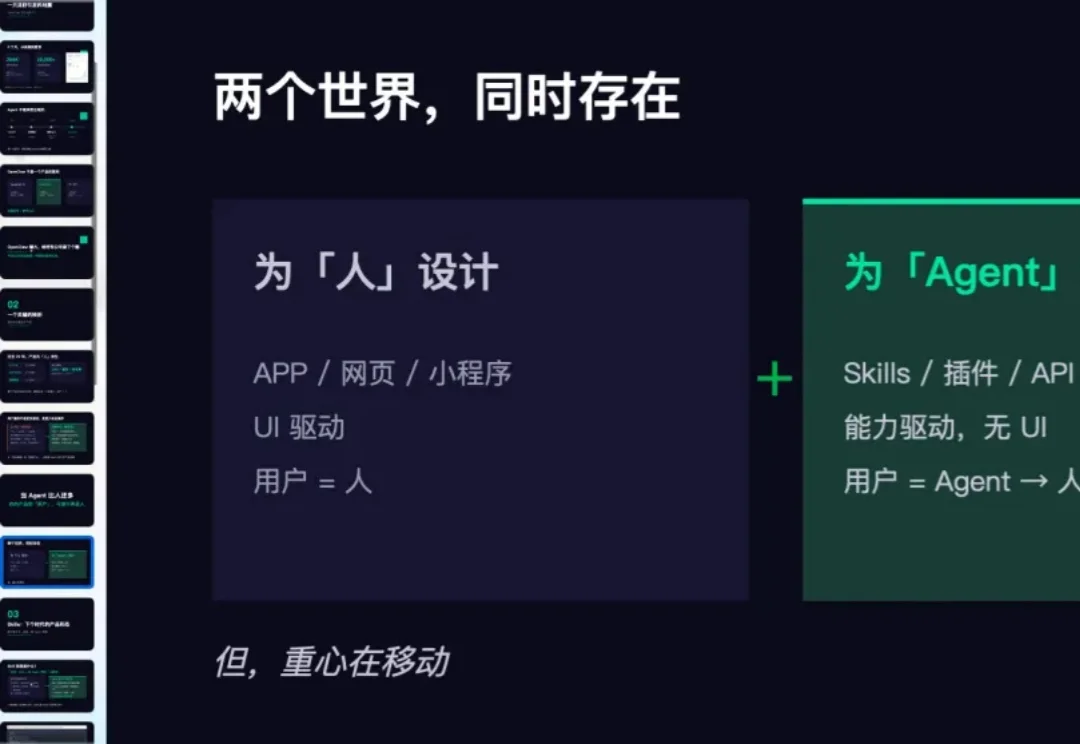Image resolution: width=1080 pixels, height=744 pixels.
Task: Open the "当 Agent 比人还多" slide thumbnail
Action: (48, 500)
